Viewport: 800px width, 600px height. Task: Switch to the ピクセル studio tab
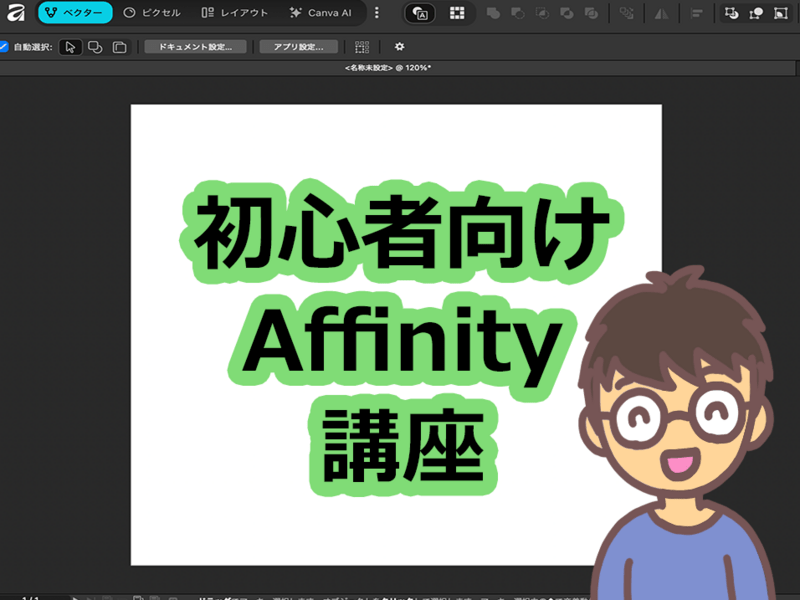(x=152, y=13)
